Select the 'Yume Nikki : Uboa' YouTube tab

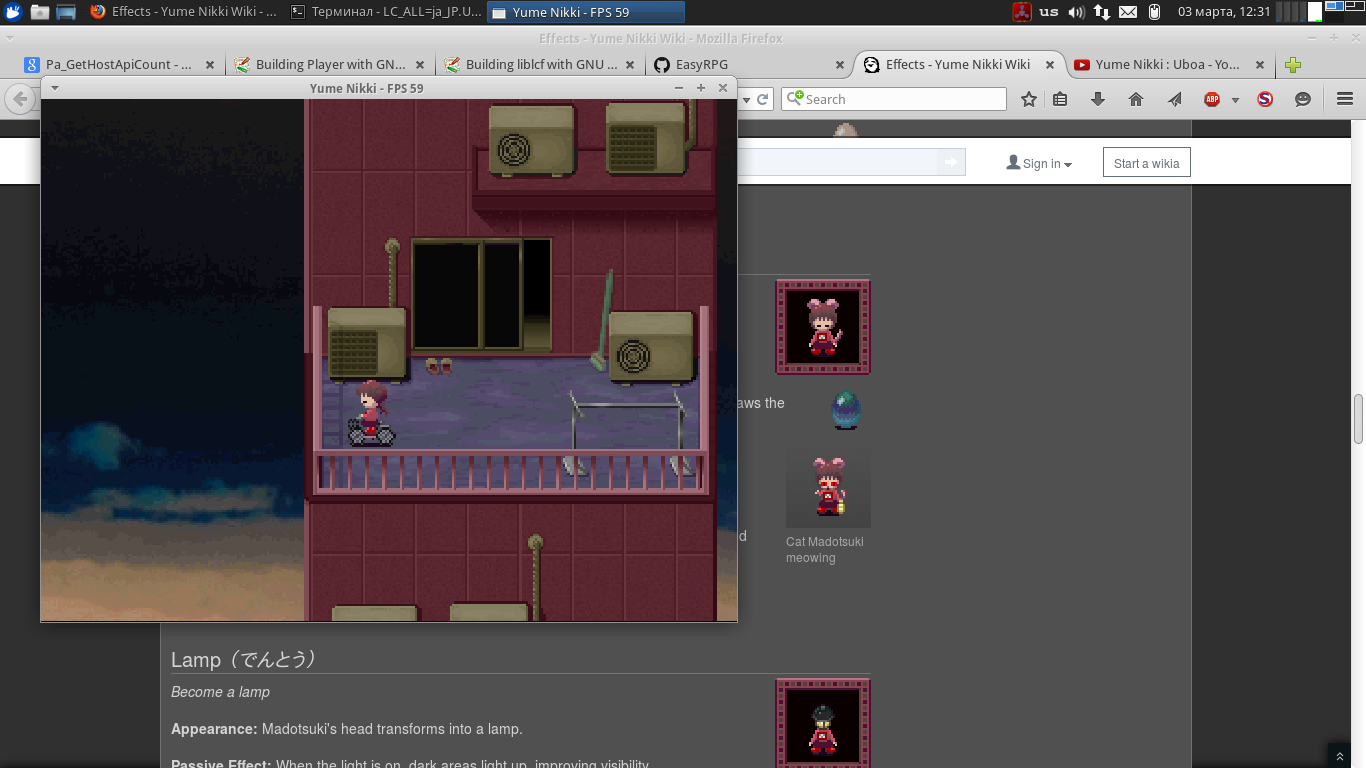[x=1167, y=64]
